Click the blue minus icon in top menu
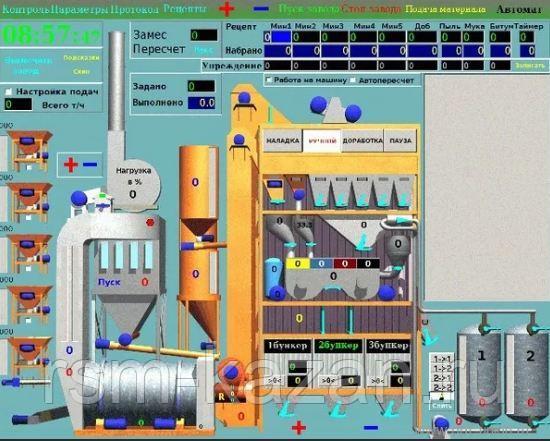This screenshot has width=550, height=441. 261,9
